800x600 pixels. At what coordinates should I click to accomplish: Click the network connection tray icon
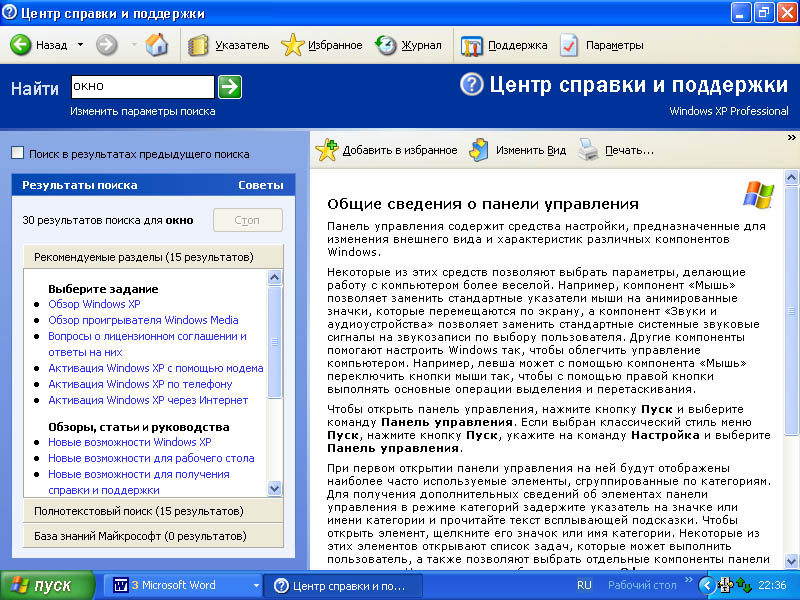[725, 585]
